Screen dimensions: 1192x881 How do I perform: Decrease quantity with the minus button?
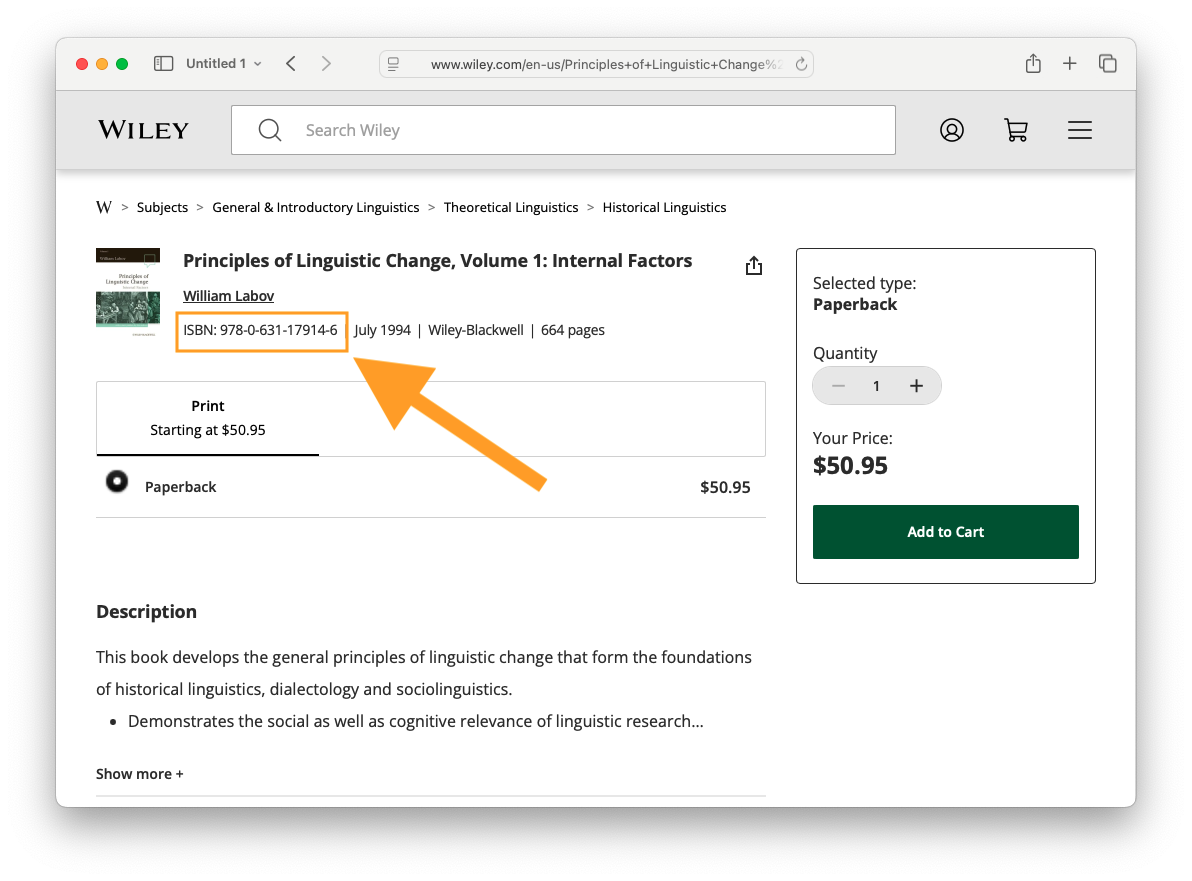tap(839, 386)
